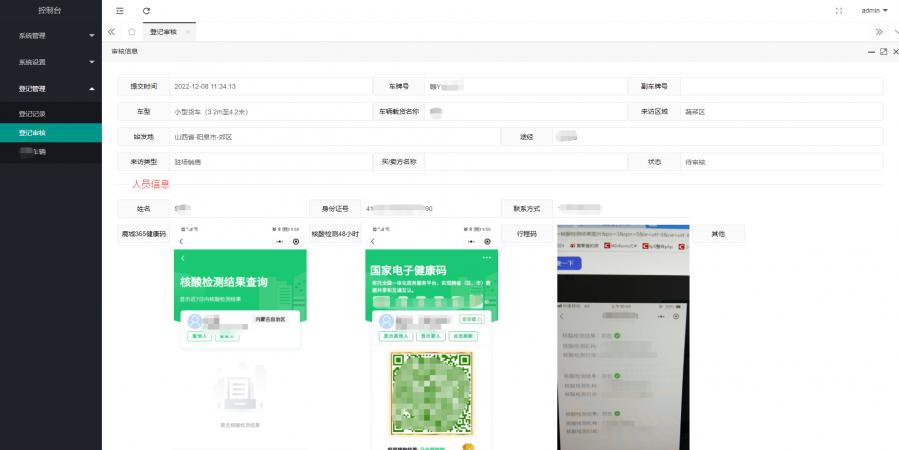The image size is (899, 450).
Task: Enter fullscreen using the top-right fullscreen icon
Action: point(839,10)
